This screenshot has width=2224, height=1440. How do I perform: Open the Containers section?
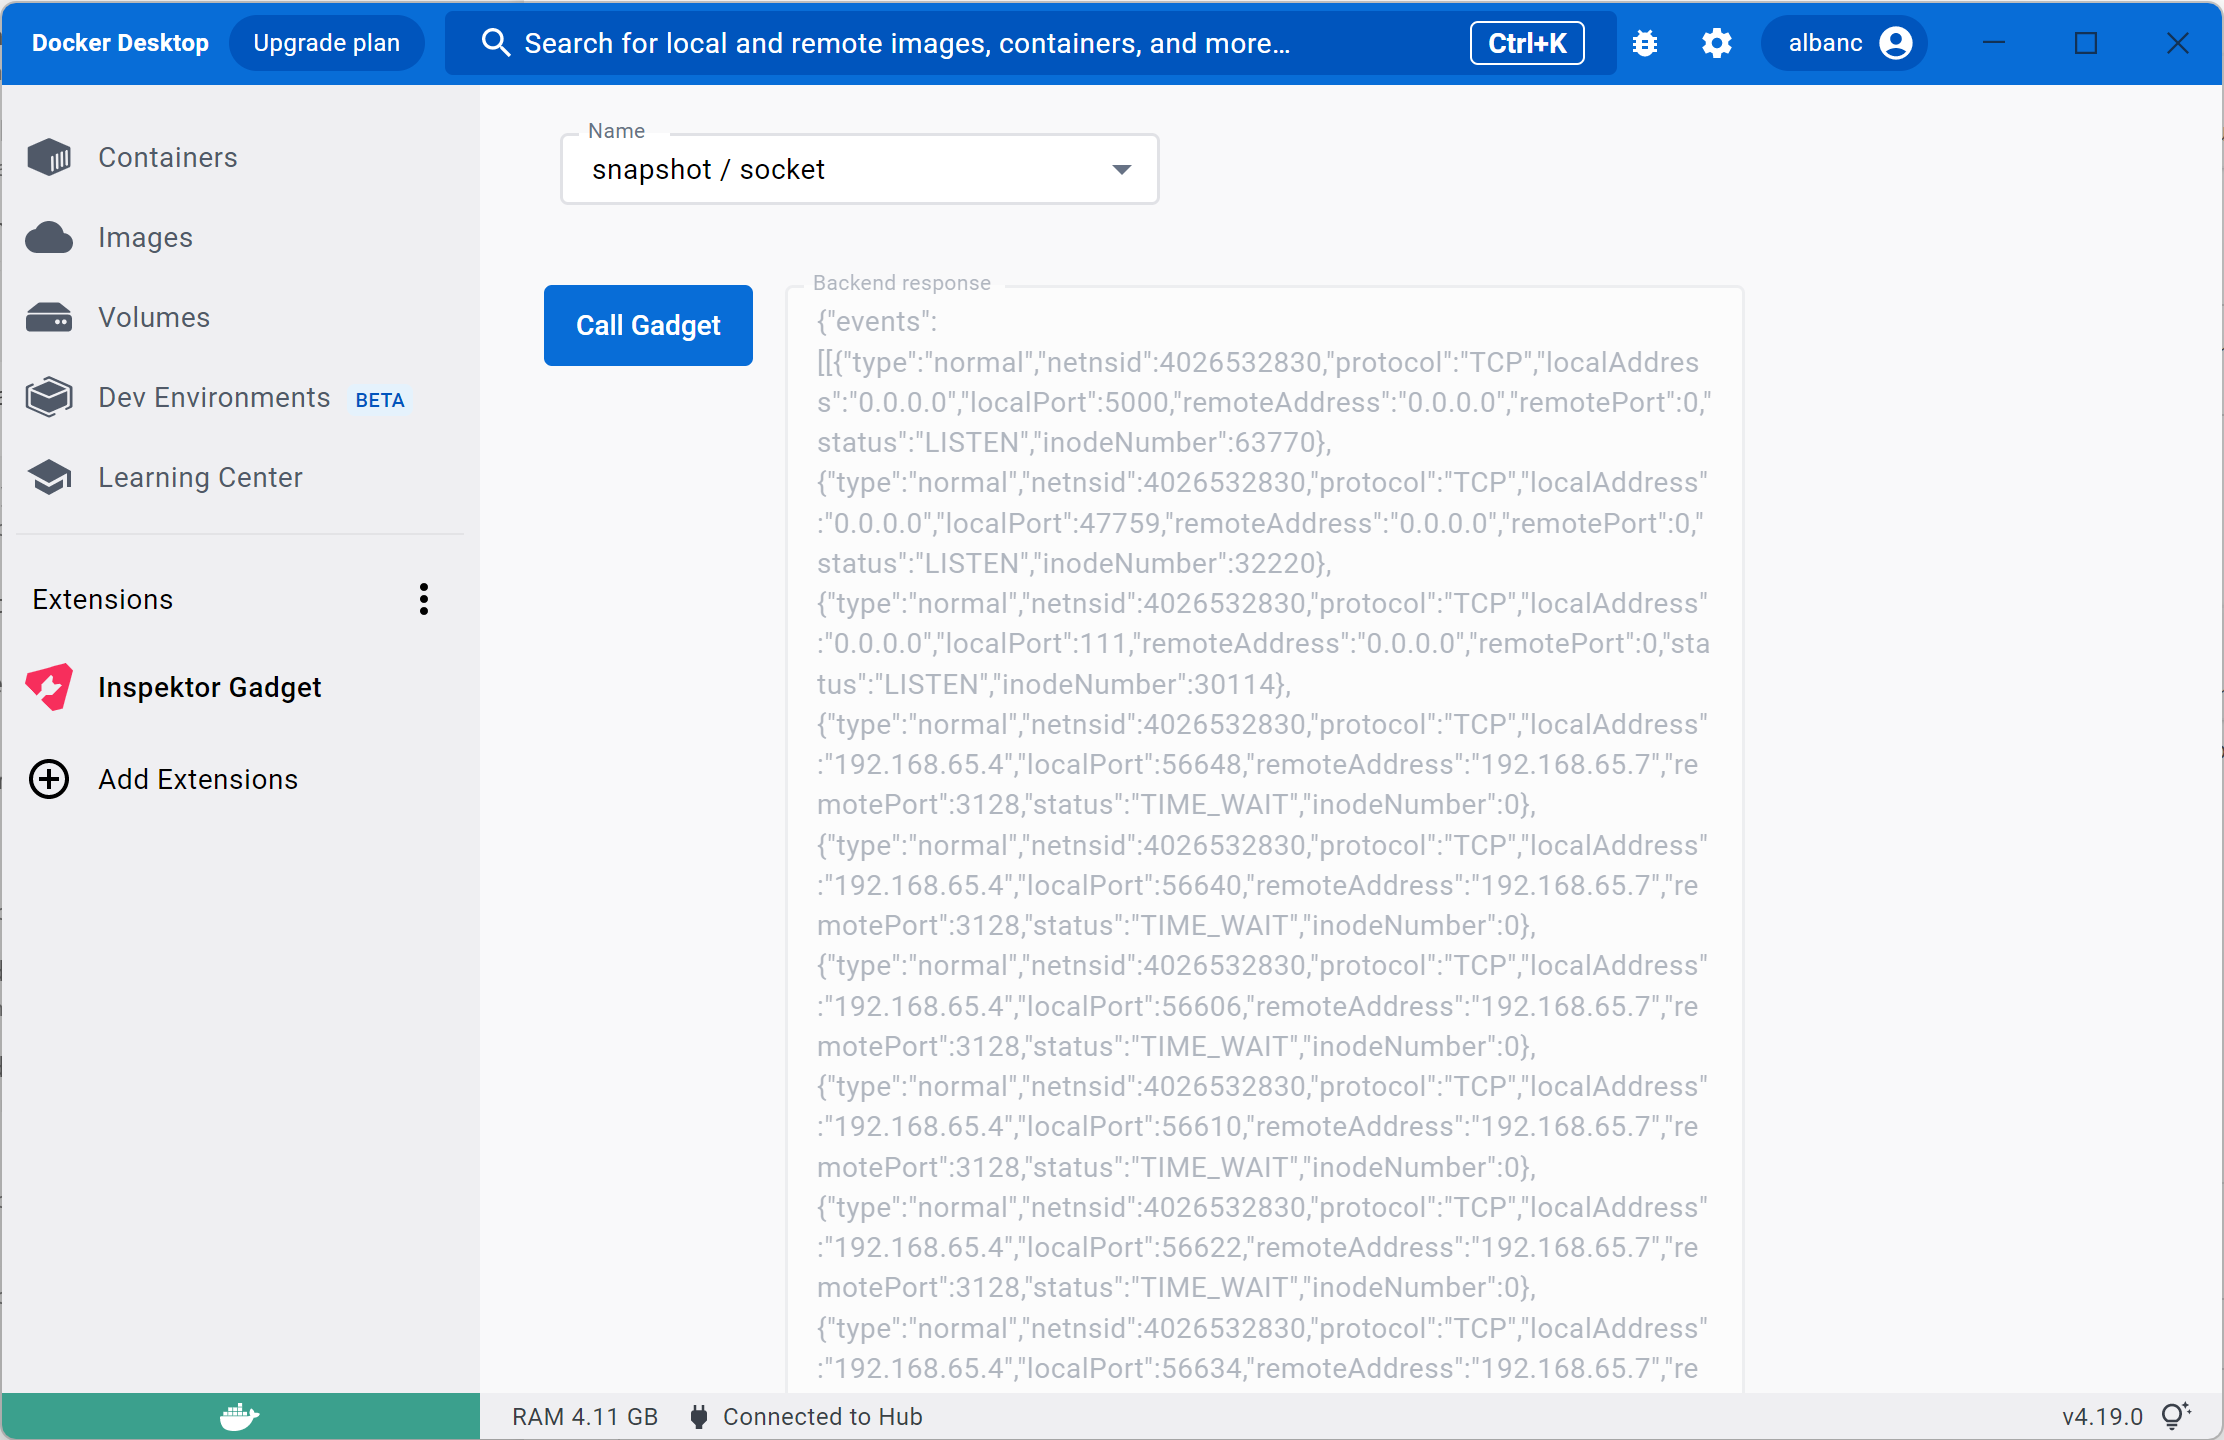pos(167,157)
